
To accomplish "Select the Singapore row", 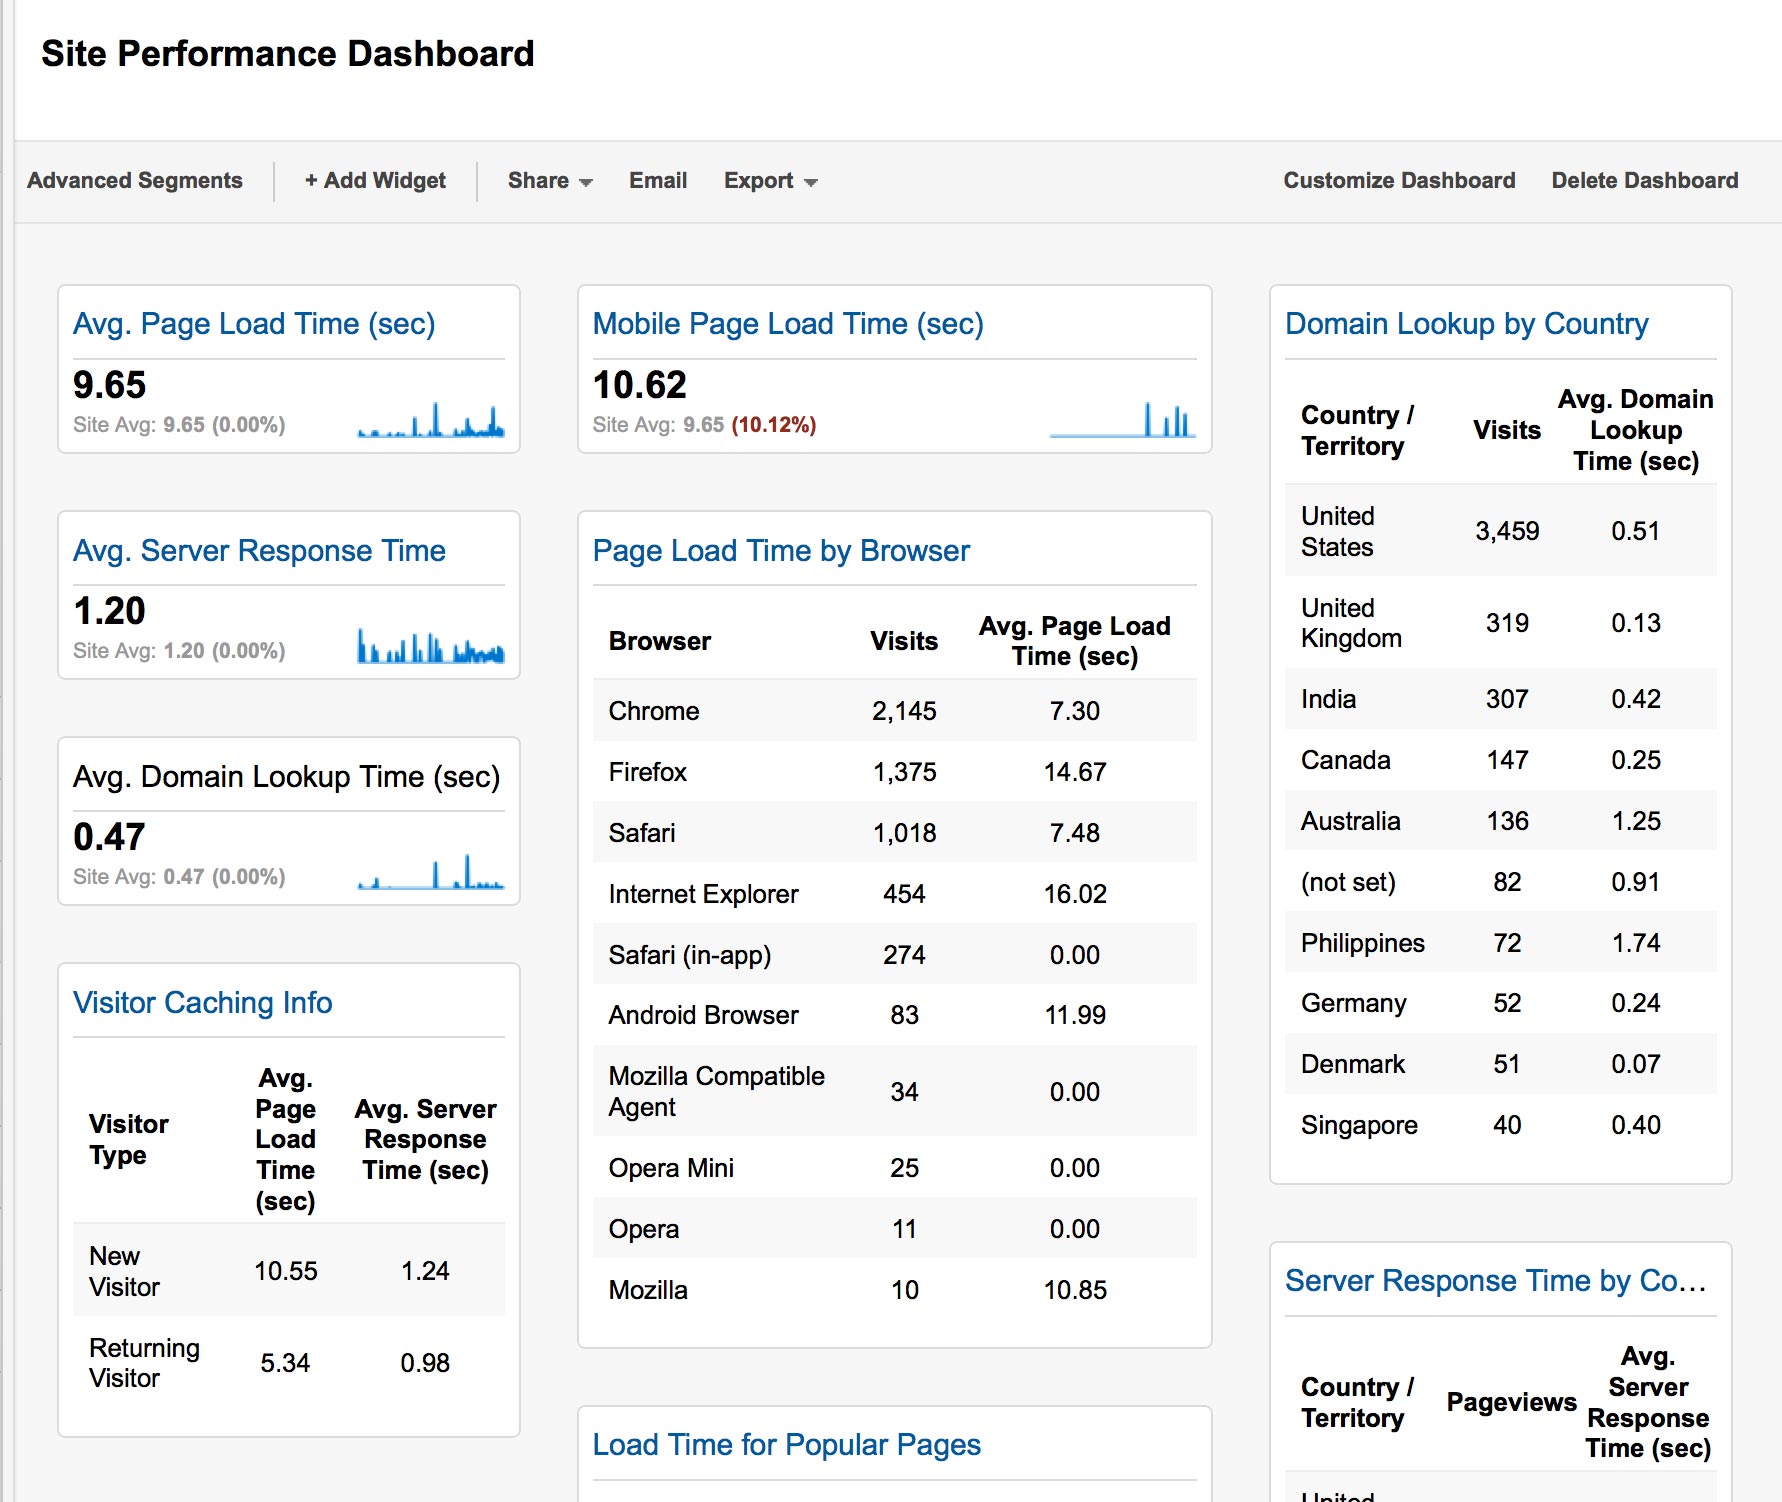I will click(x=1501, y=1125).
